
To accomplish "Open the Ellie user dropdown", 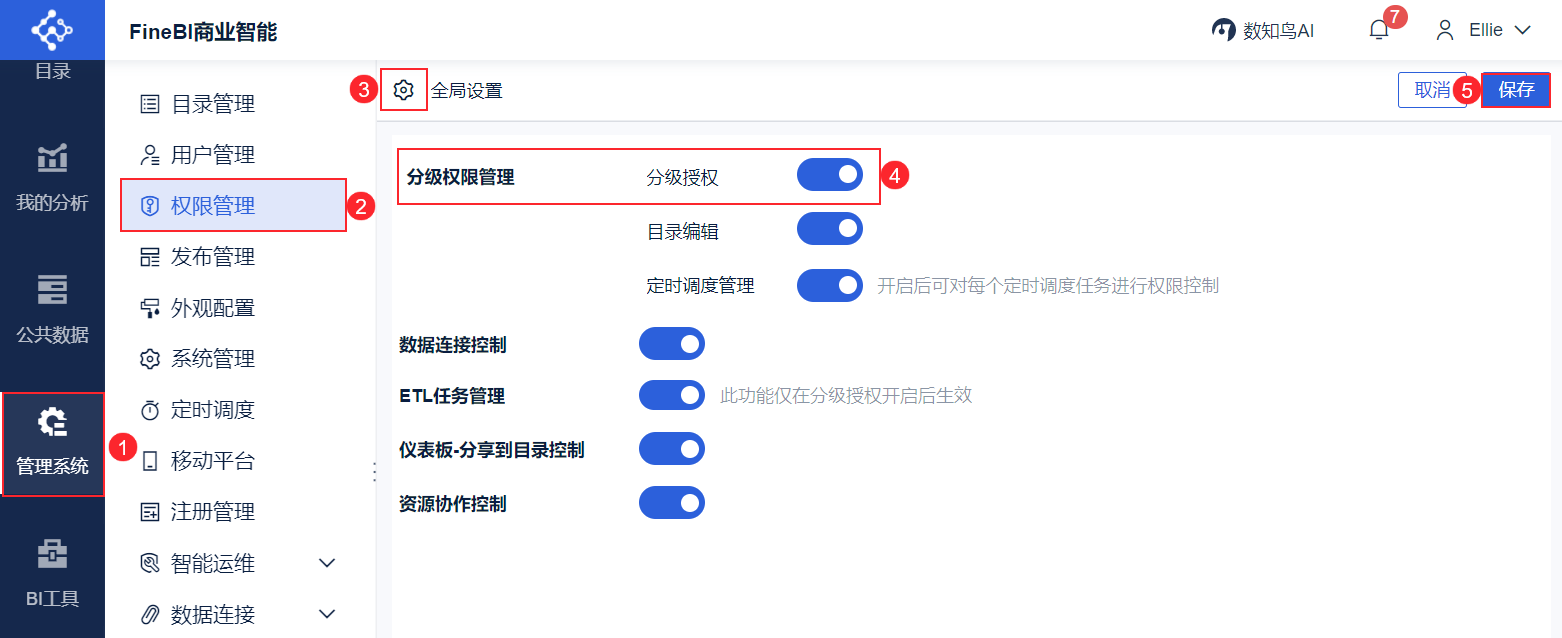I will [x=1484, y=30].
